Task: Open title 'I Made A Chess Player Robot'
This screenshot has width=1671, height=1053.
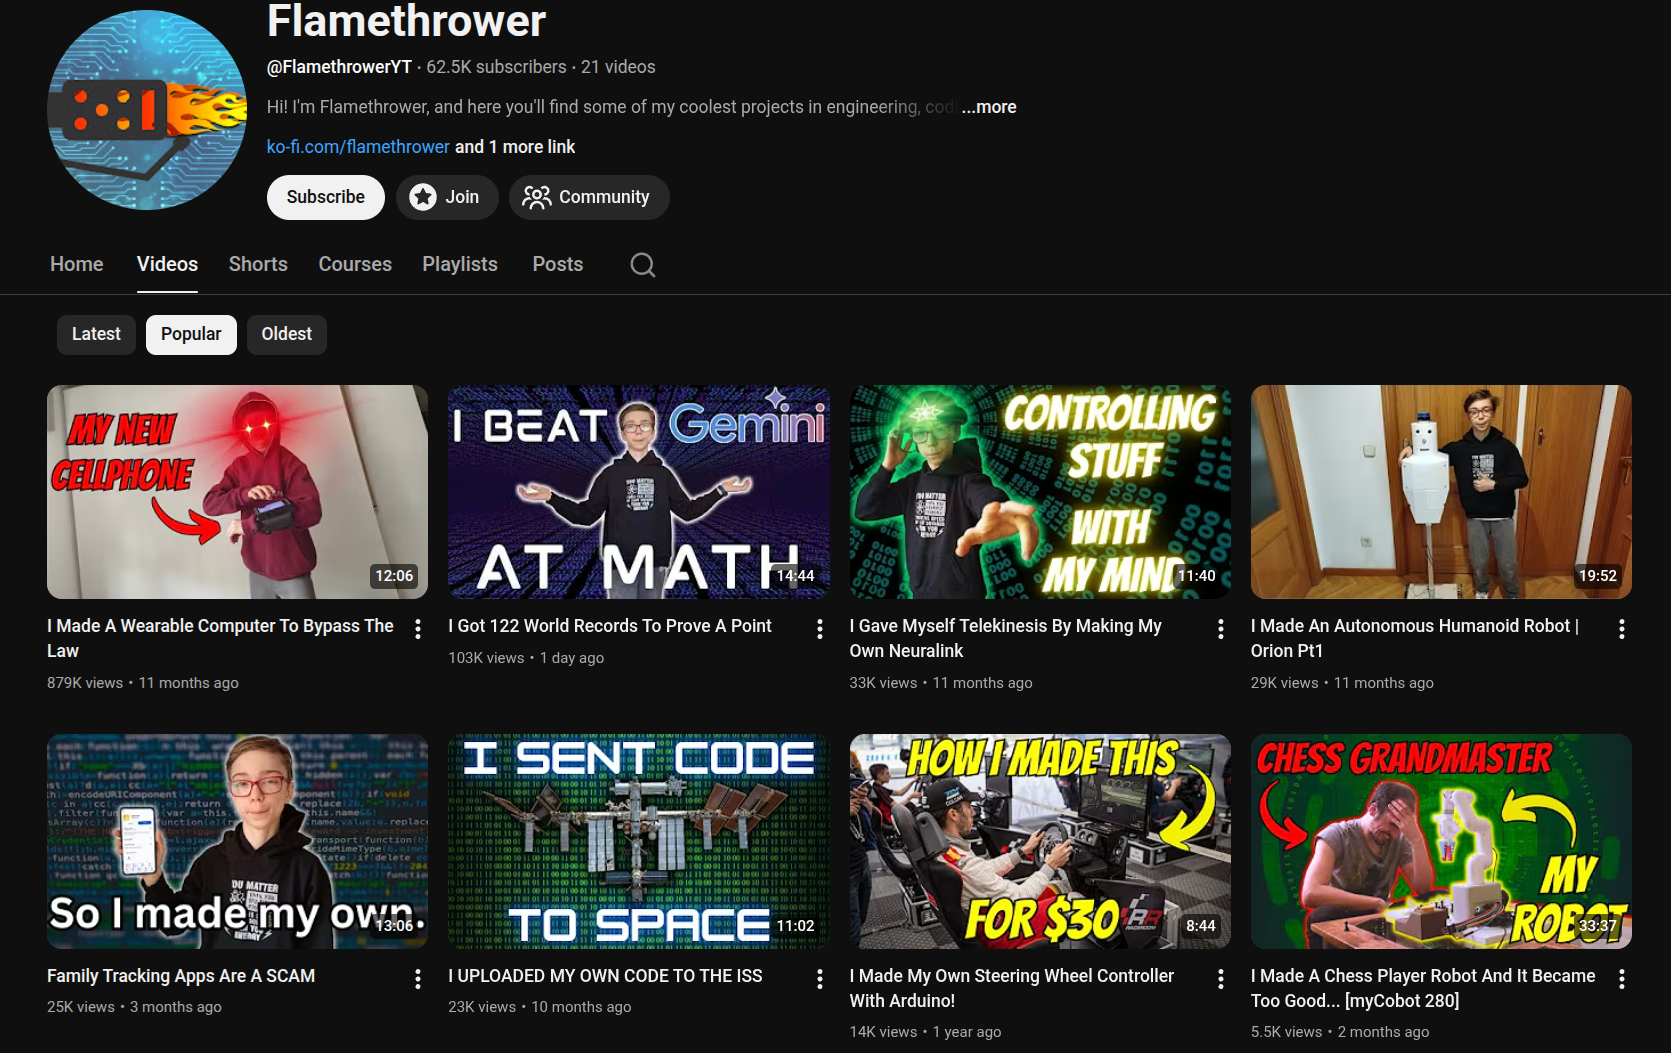Action: point(1423,988)
